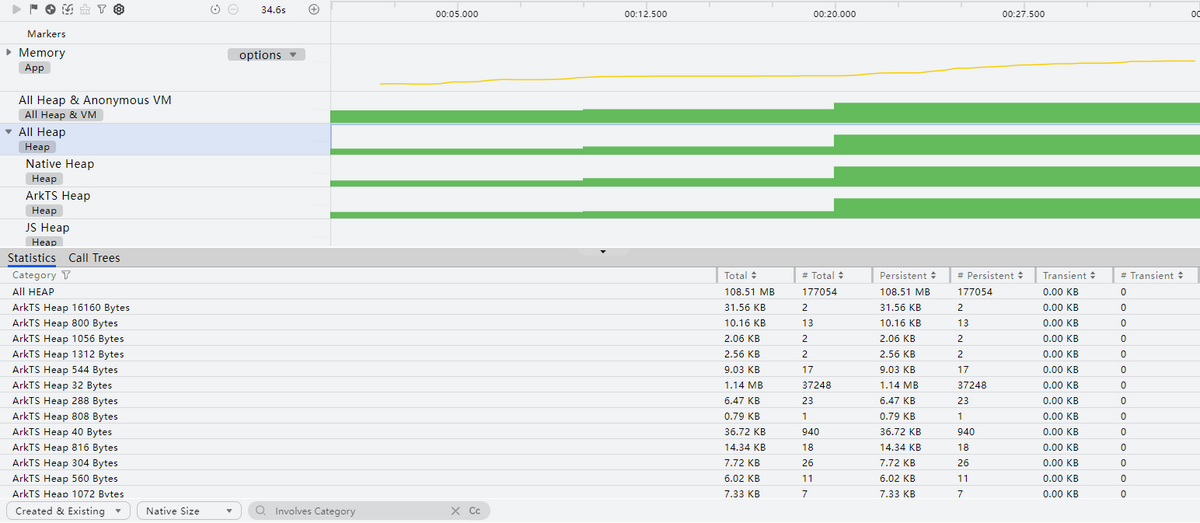The image size is (1200, 523).
Task: Click the start recording play icon
Action: tap(17, 9)
